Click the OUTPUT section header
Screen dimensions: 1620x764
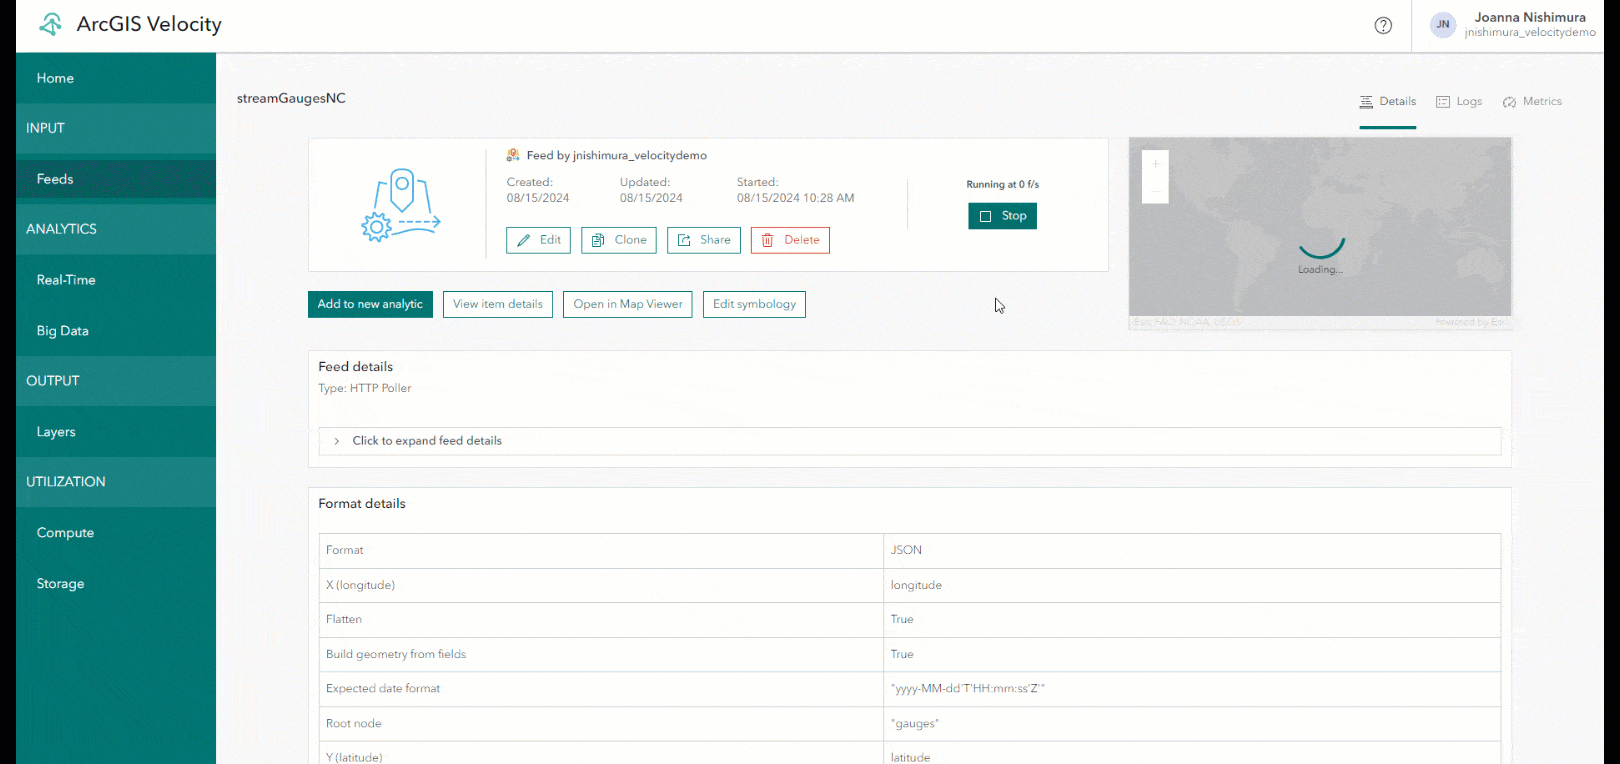(116, 381)
